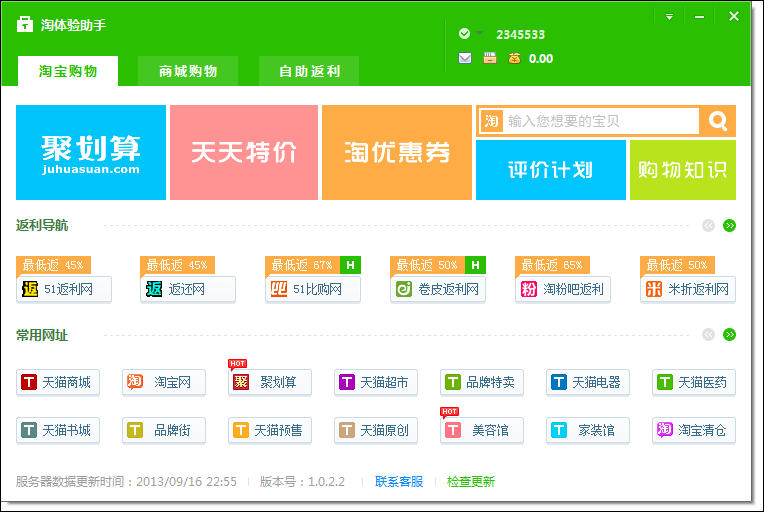The width and height of the screenshot is (764, 512).
Task: Open the 聚划算 shortcut with HOT badge
Action: pyautogui.click(x=269, y=382)
